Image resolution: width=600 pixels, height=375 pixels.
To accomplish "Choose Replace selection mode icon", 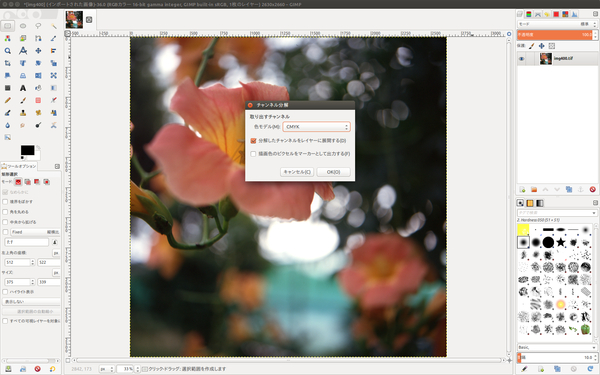I will pyautogui.click(x=18, y=182).
